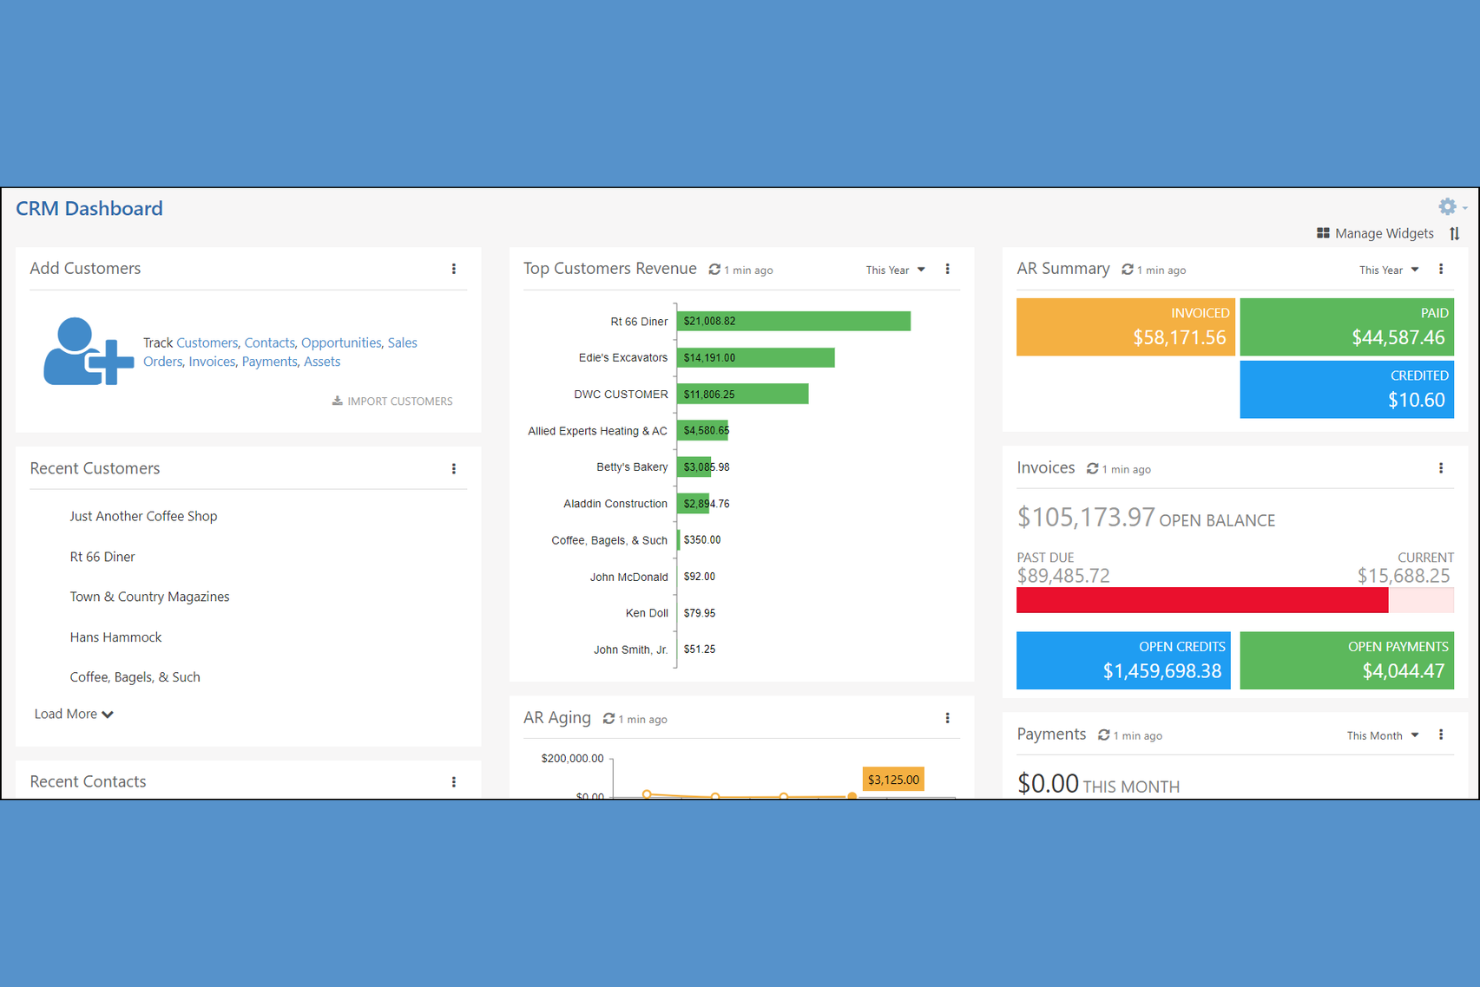
Task: Open the AR Summary This Year dropdown
Action: coord(1388,269)
